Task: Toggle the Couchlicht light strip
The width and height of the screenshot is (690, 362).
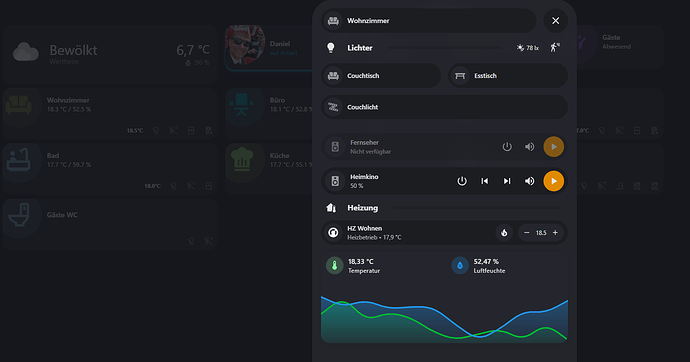Action: coord(444,107)
